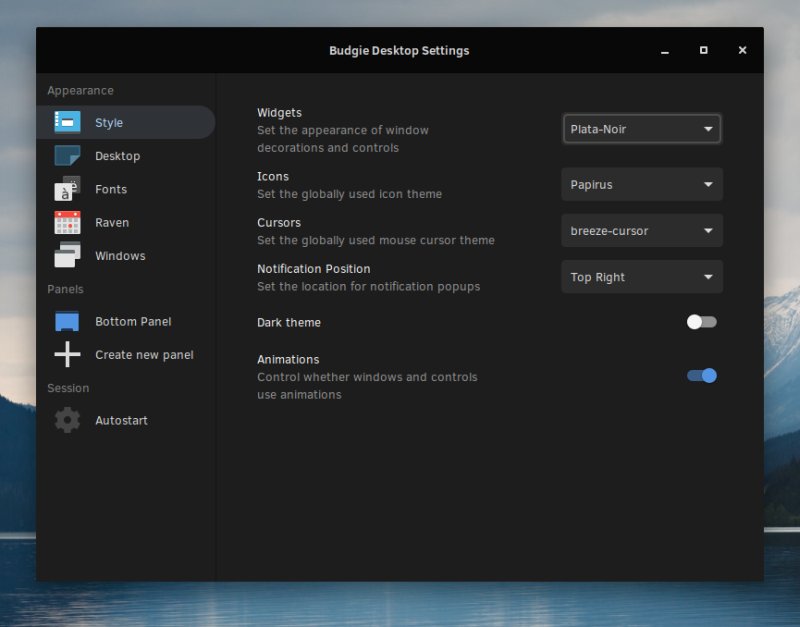Screen dimensions: 800x627
Task: Select the Autostart entry under Session
Action: (122, 420)
